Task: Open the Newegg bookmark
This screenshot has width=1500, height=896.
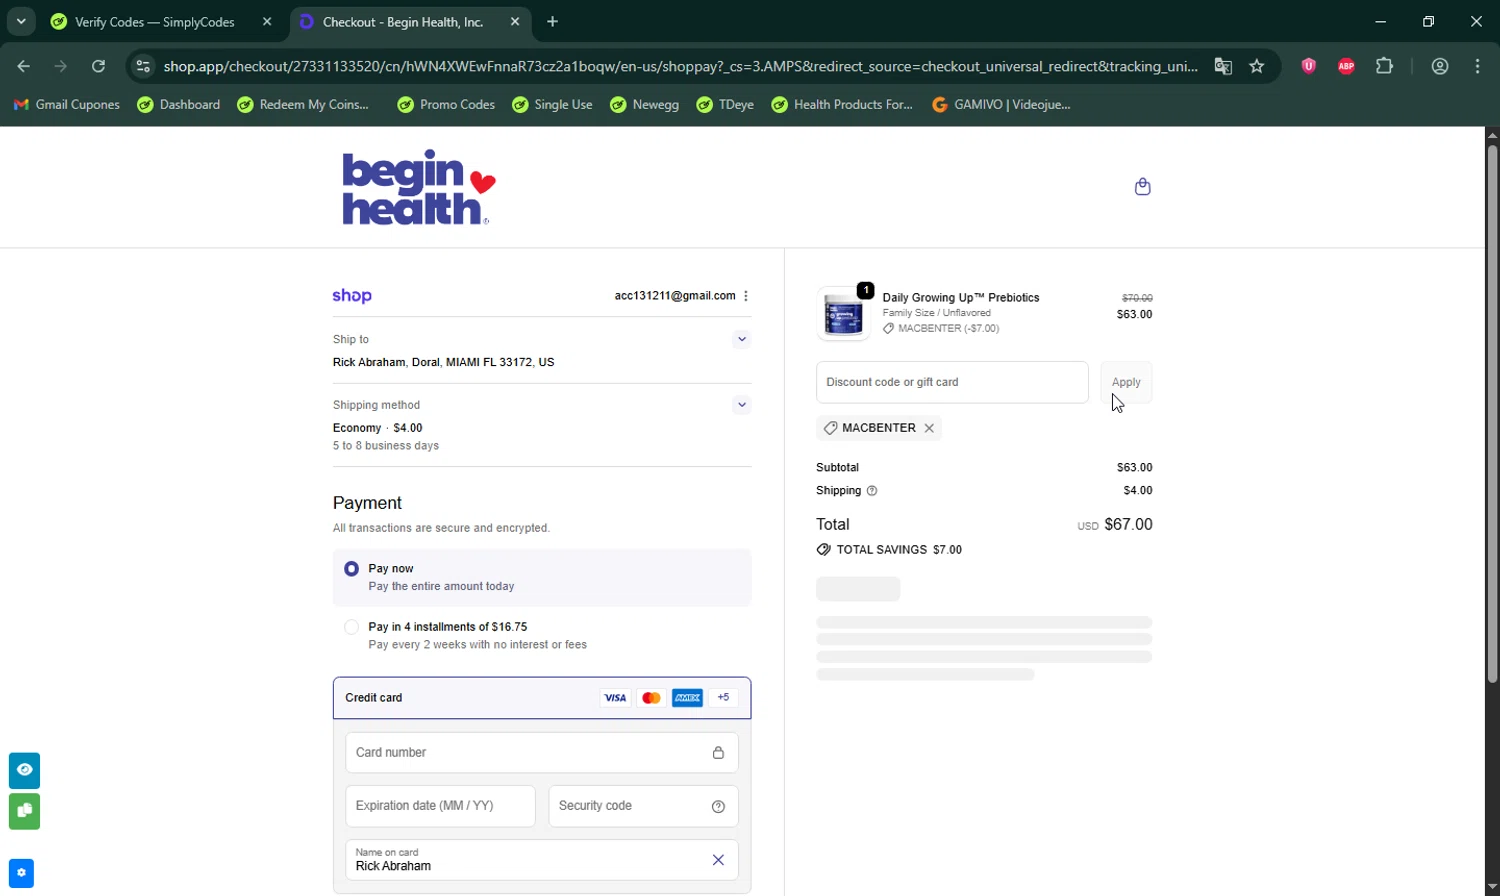Action: pos(645,104)
